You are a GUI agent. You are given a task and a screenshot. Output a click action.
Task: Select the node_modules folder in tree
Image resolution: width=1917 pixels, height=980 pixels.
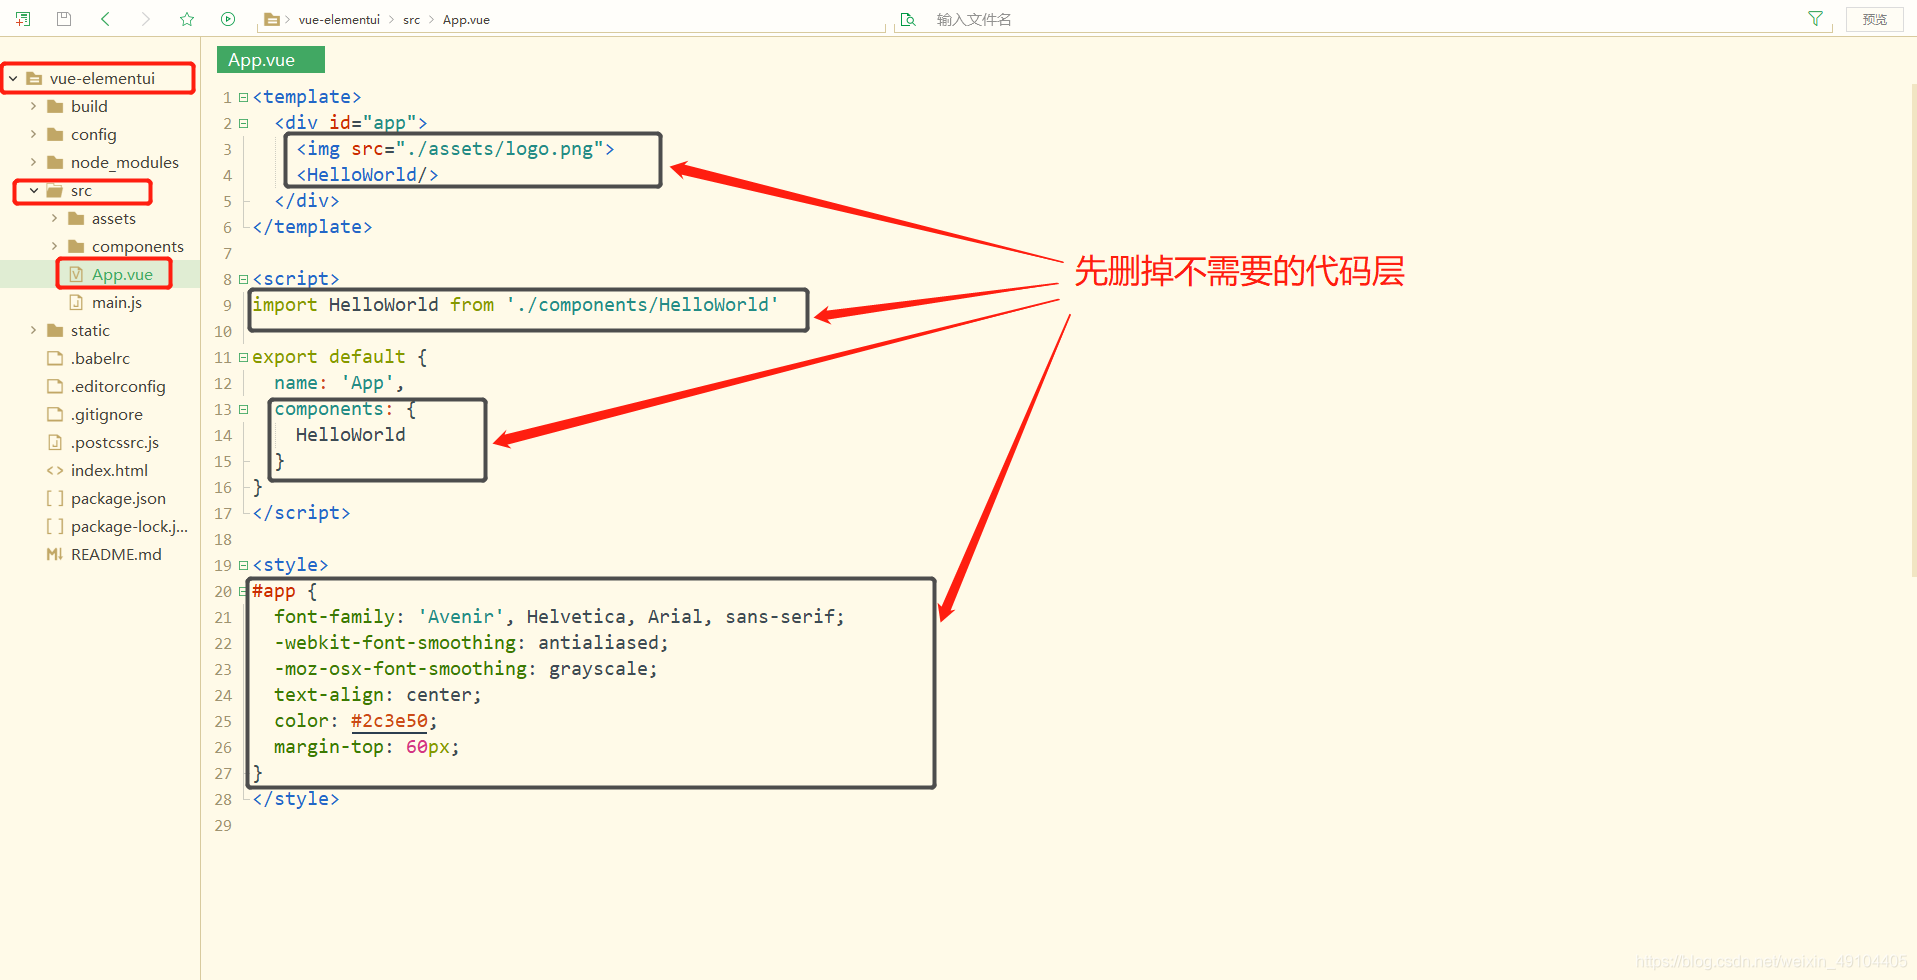[125, 162]
